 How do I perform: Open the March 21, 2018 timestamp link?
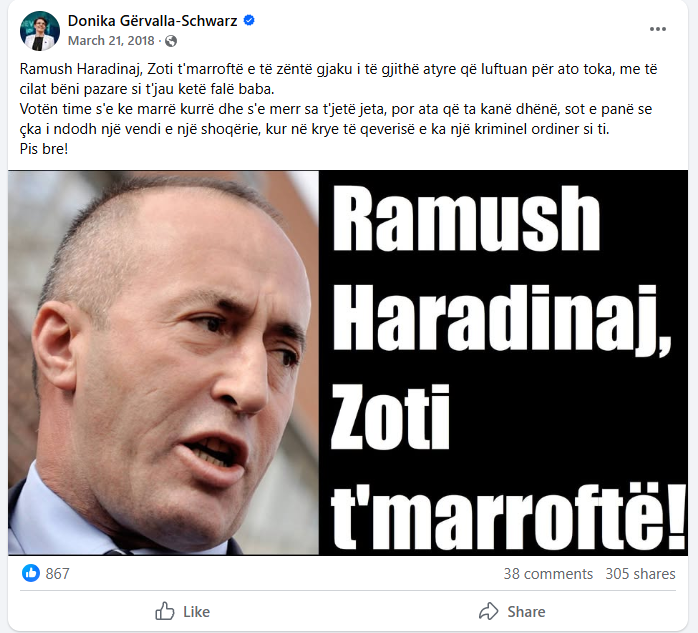(x=111, y=41)
